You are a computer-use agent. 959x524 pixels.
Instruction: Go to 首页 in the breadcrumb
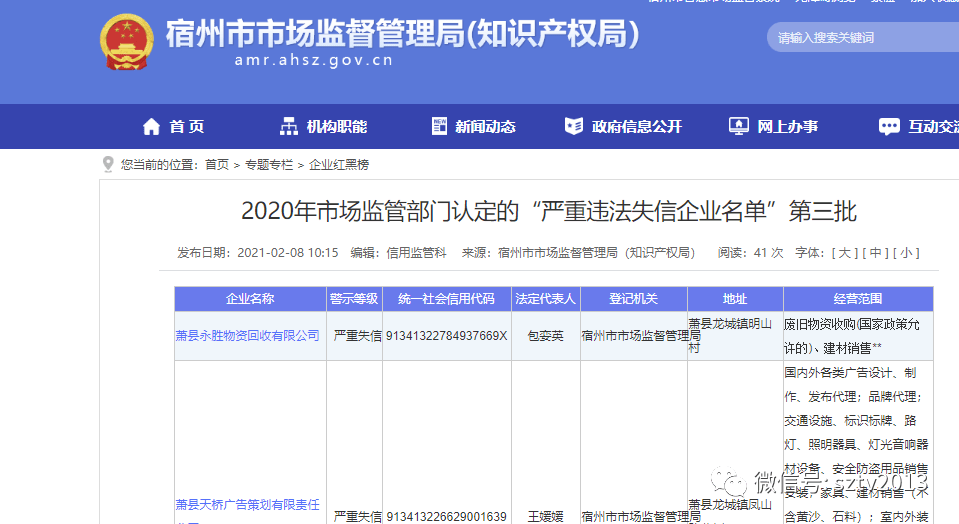coord(217,165)
